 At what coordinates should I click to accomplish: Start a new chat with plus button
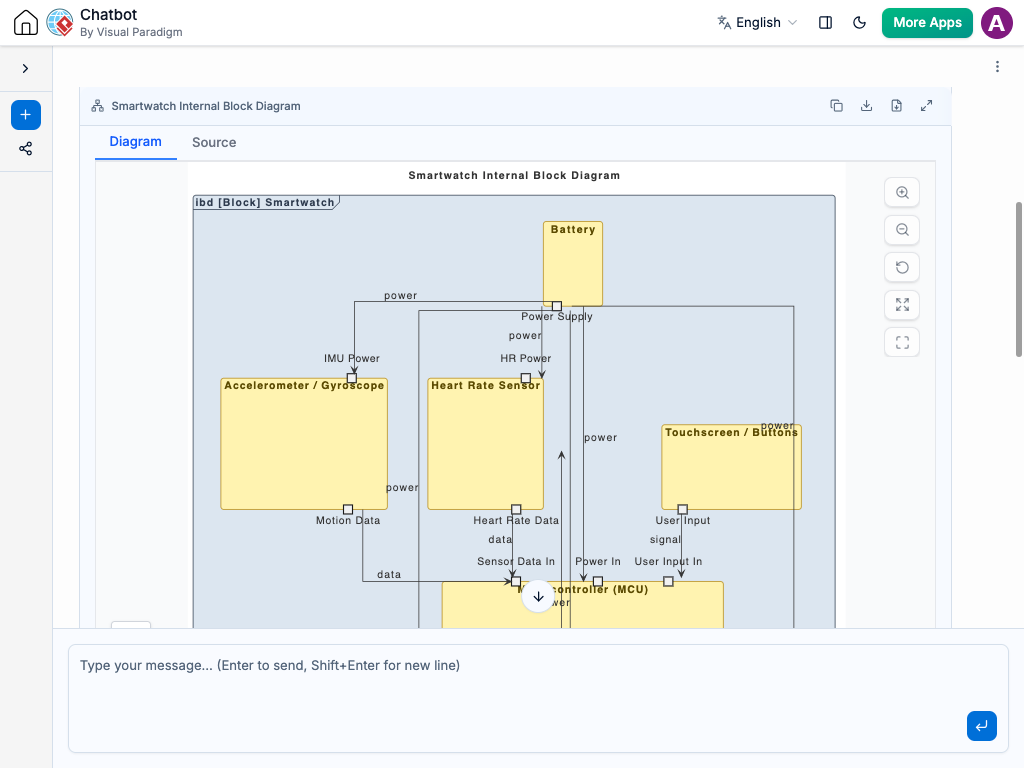tap(25, 115)
